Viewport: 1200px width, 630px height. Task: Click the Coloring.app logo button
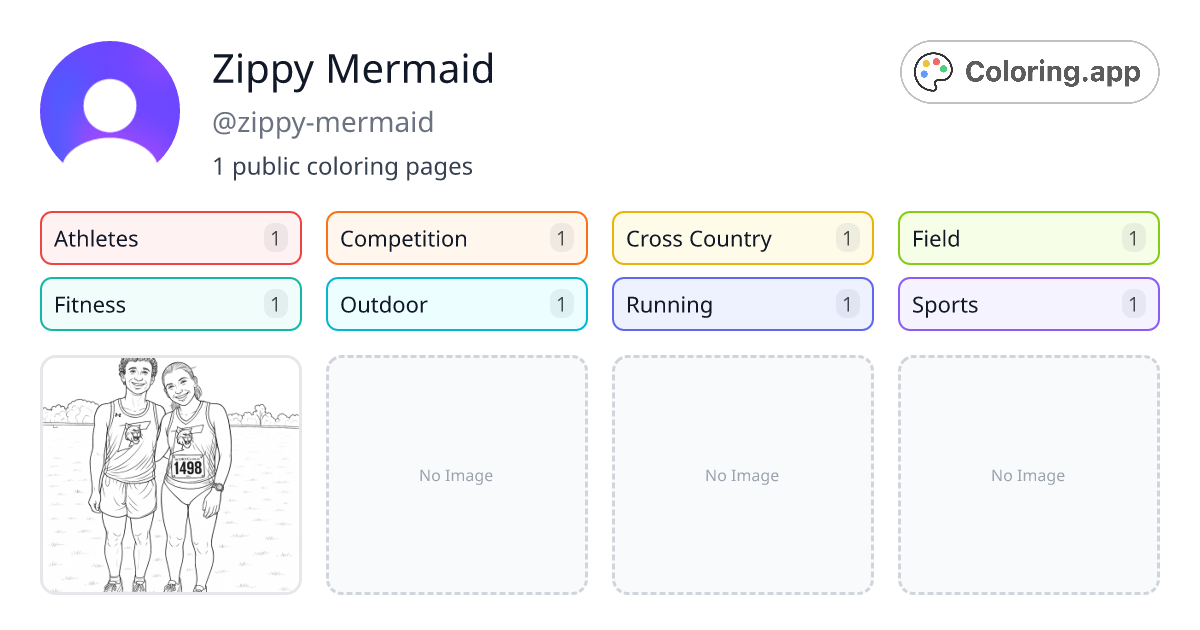(x=1029, y=72)
